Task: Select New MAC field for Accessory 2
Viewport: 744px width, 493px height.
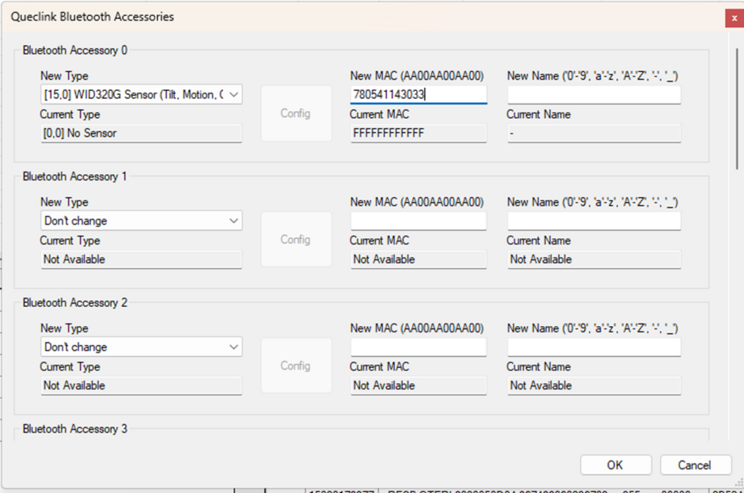Action: (x=418, y=347)
